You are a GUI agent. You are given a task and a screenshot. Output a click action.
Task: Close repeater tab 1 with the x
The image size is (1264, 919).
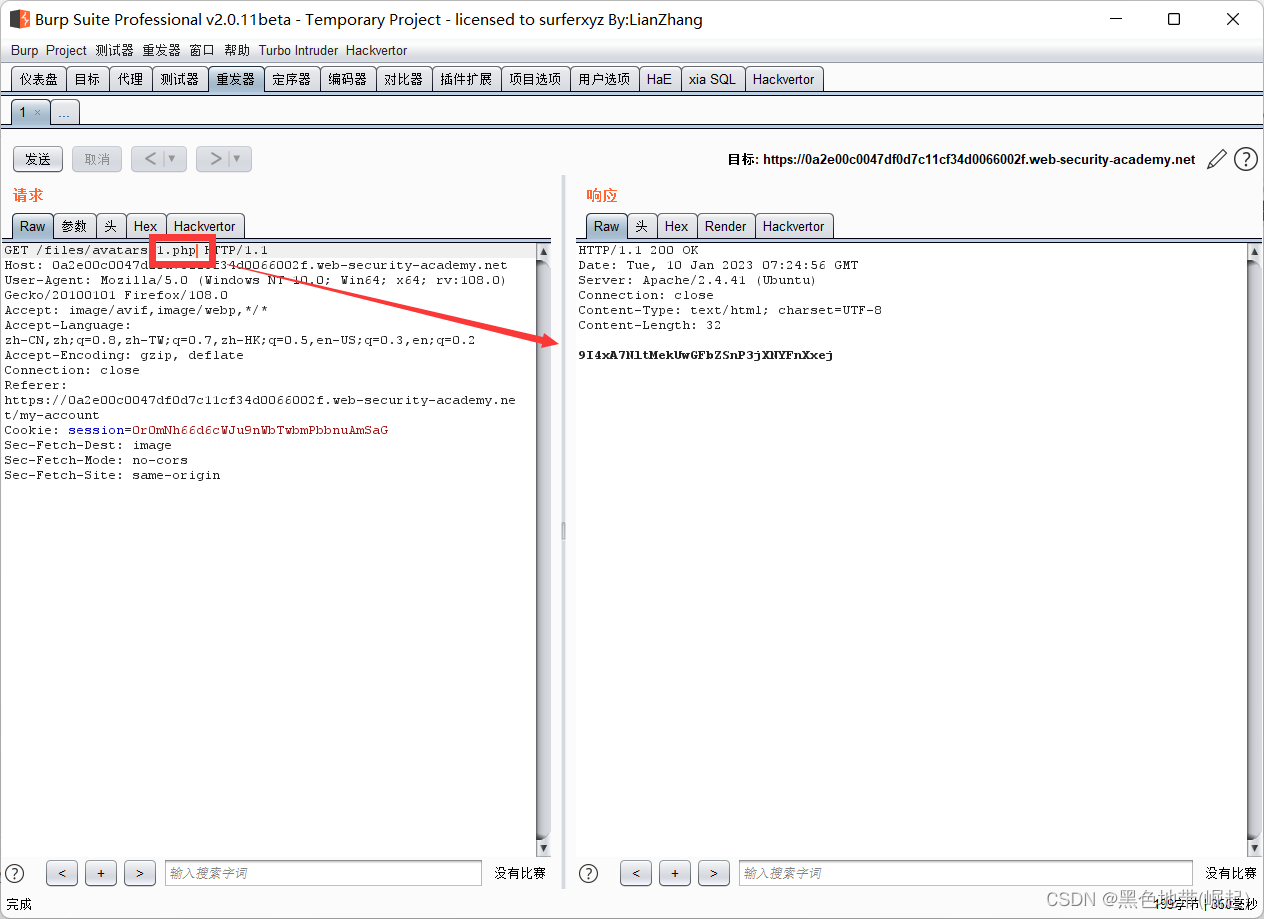(38, 113)
